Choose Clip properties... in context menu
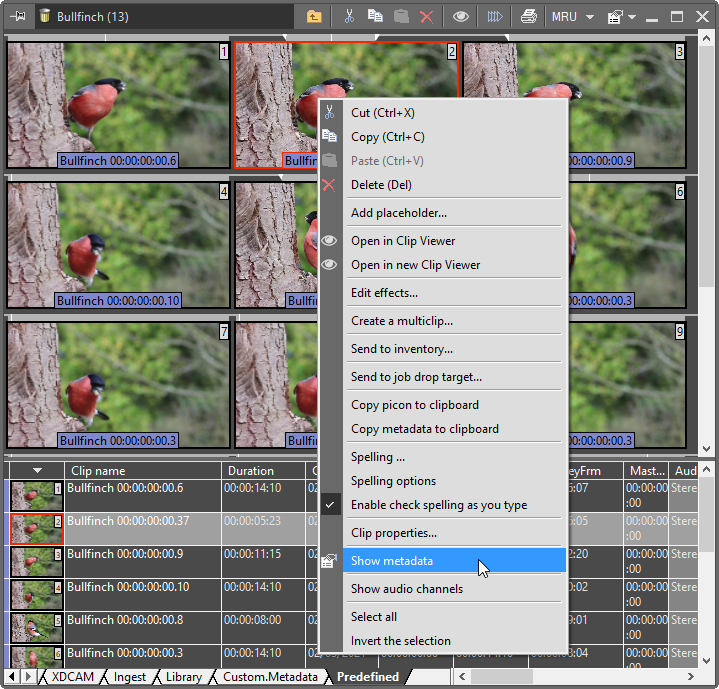Screen dimensions: 719x689 click(x=393, y=533)
